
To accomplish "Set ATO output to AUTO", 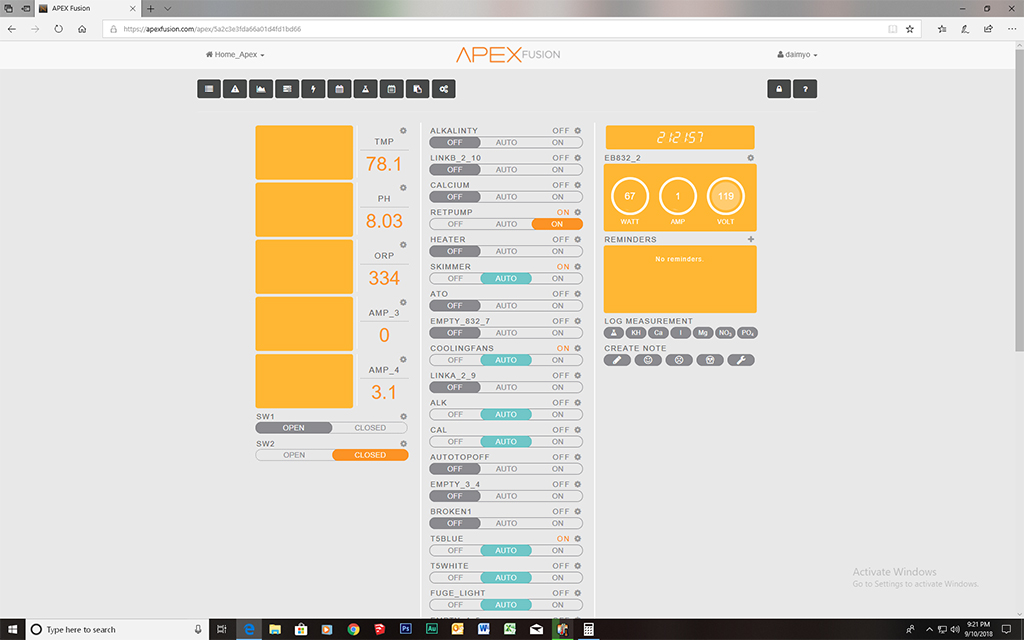I will tap(506, 306).
